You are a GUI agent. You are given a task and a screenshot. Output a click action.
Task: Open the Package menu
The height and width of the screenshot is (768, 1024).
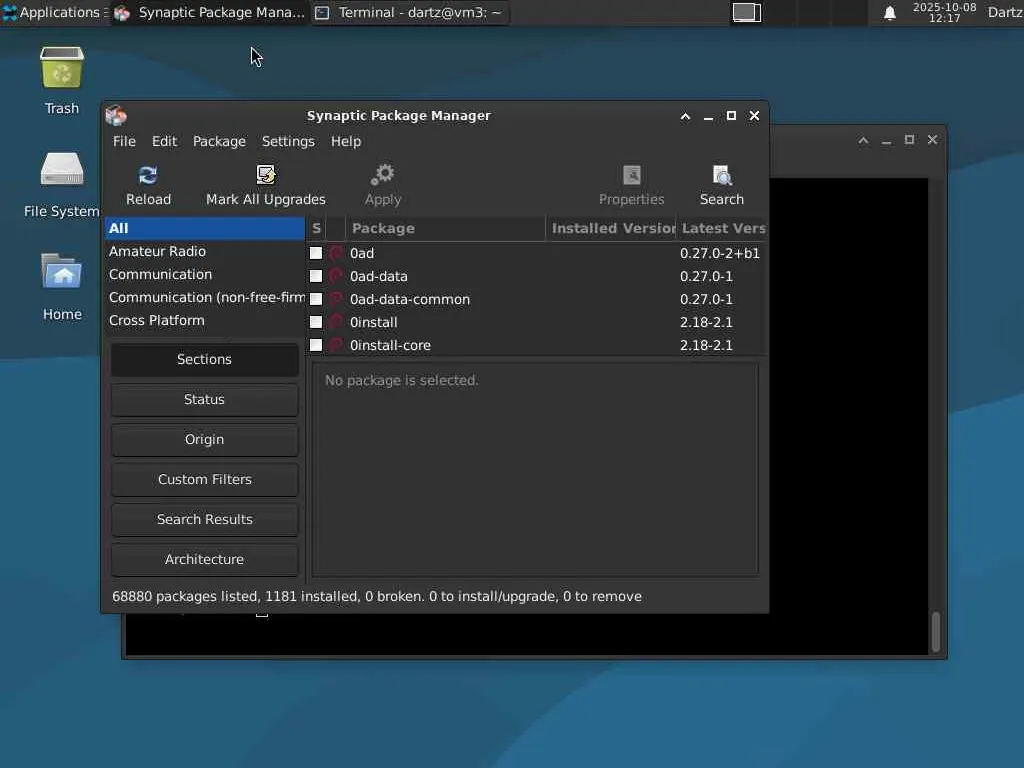coord(219,141)
